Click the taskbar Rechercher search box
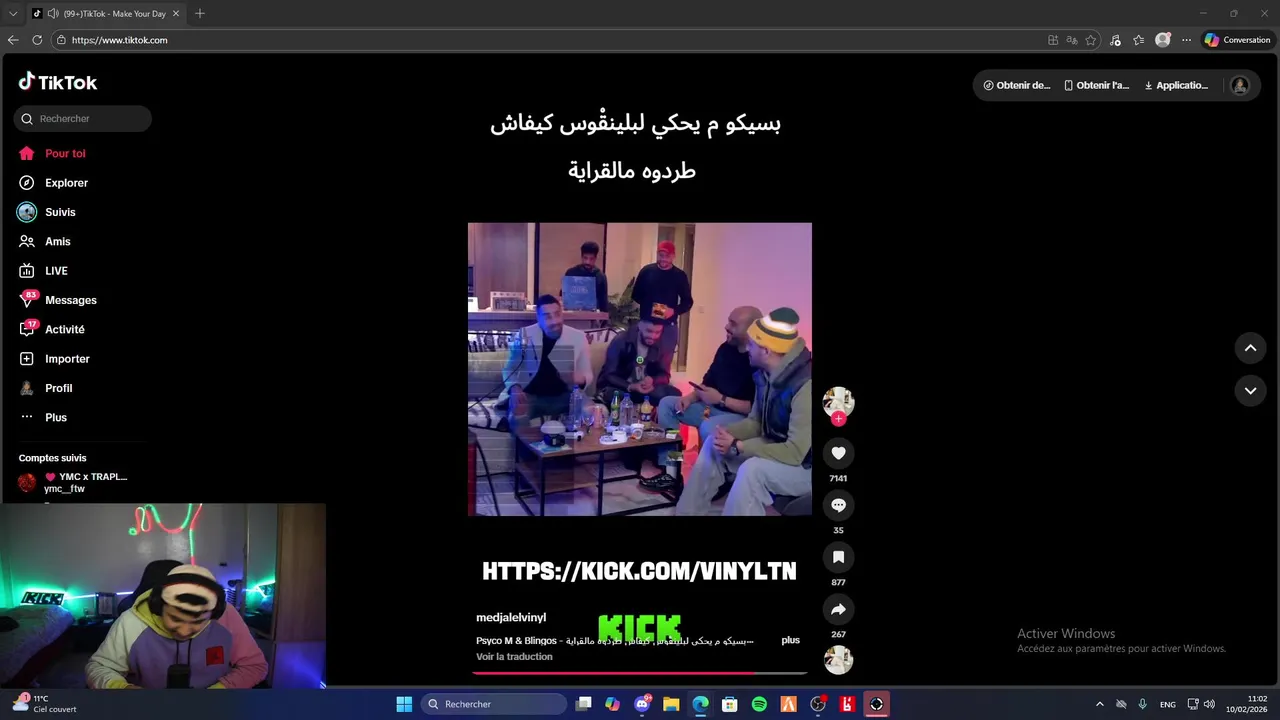Image resolution: width=1280 pixels, height=720 pixels. click(x=494, y=704)
